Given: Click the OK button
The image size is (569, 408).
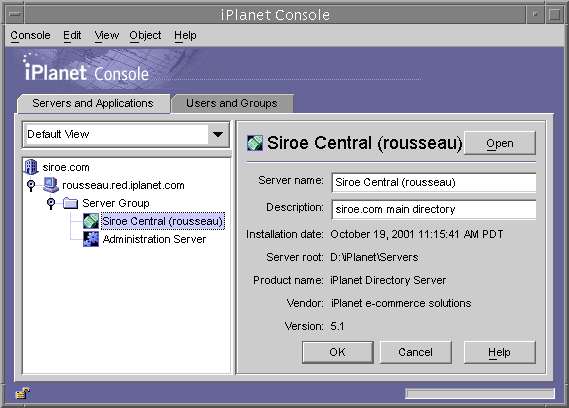Looking at the screenshot, I should 337,352.
